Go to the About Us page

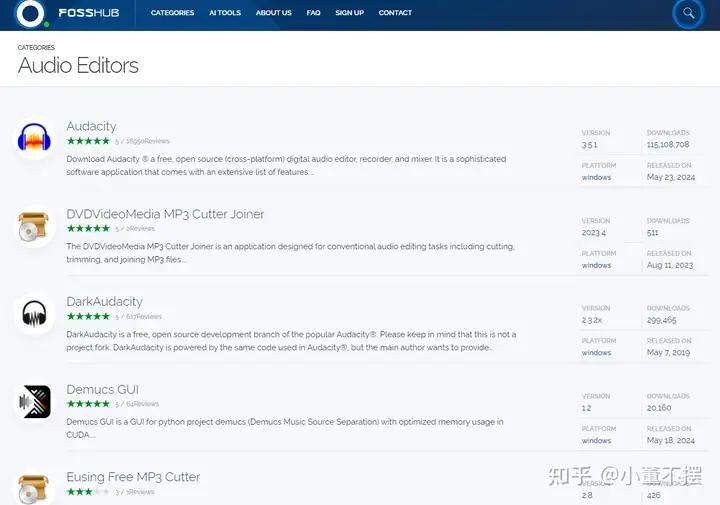tap(273, 13)
